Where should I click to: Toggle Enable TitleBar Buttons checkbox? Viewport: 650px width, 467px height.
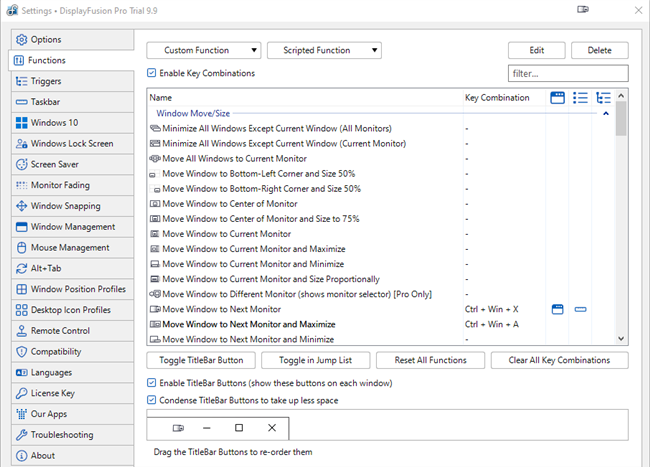pos(152,383)
